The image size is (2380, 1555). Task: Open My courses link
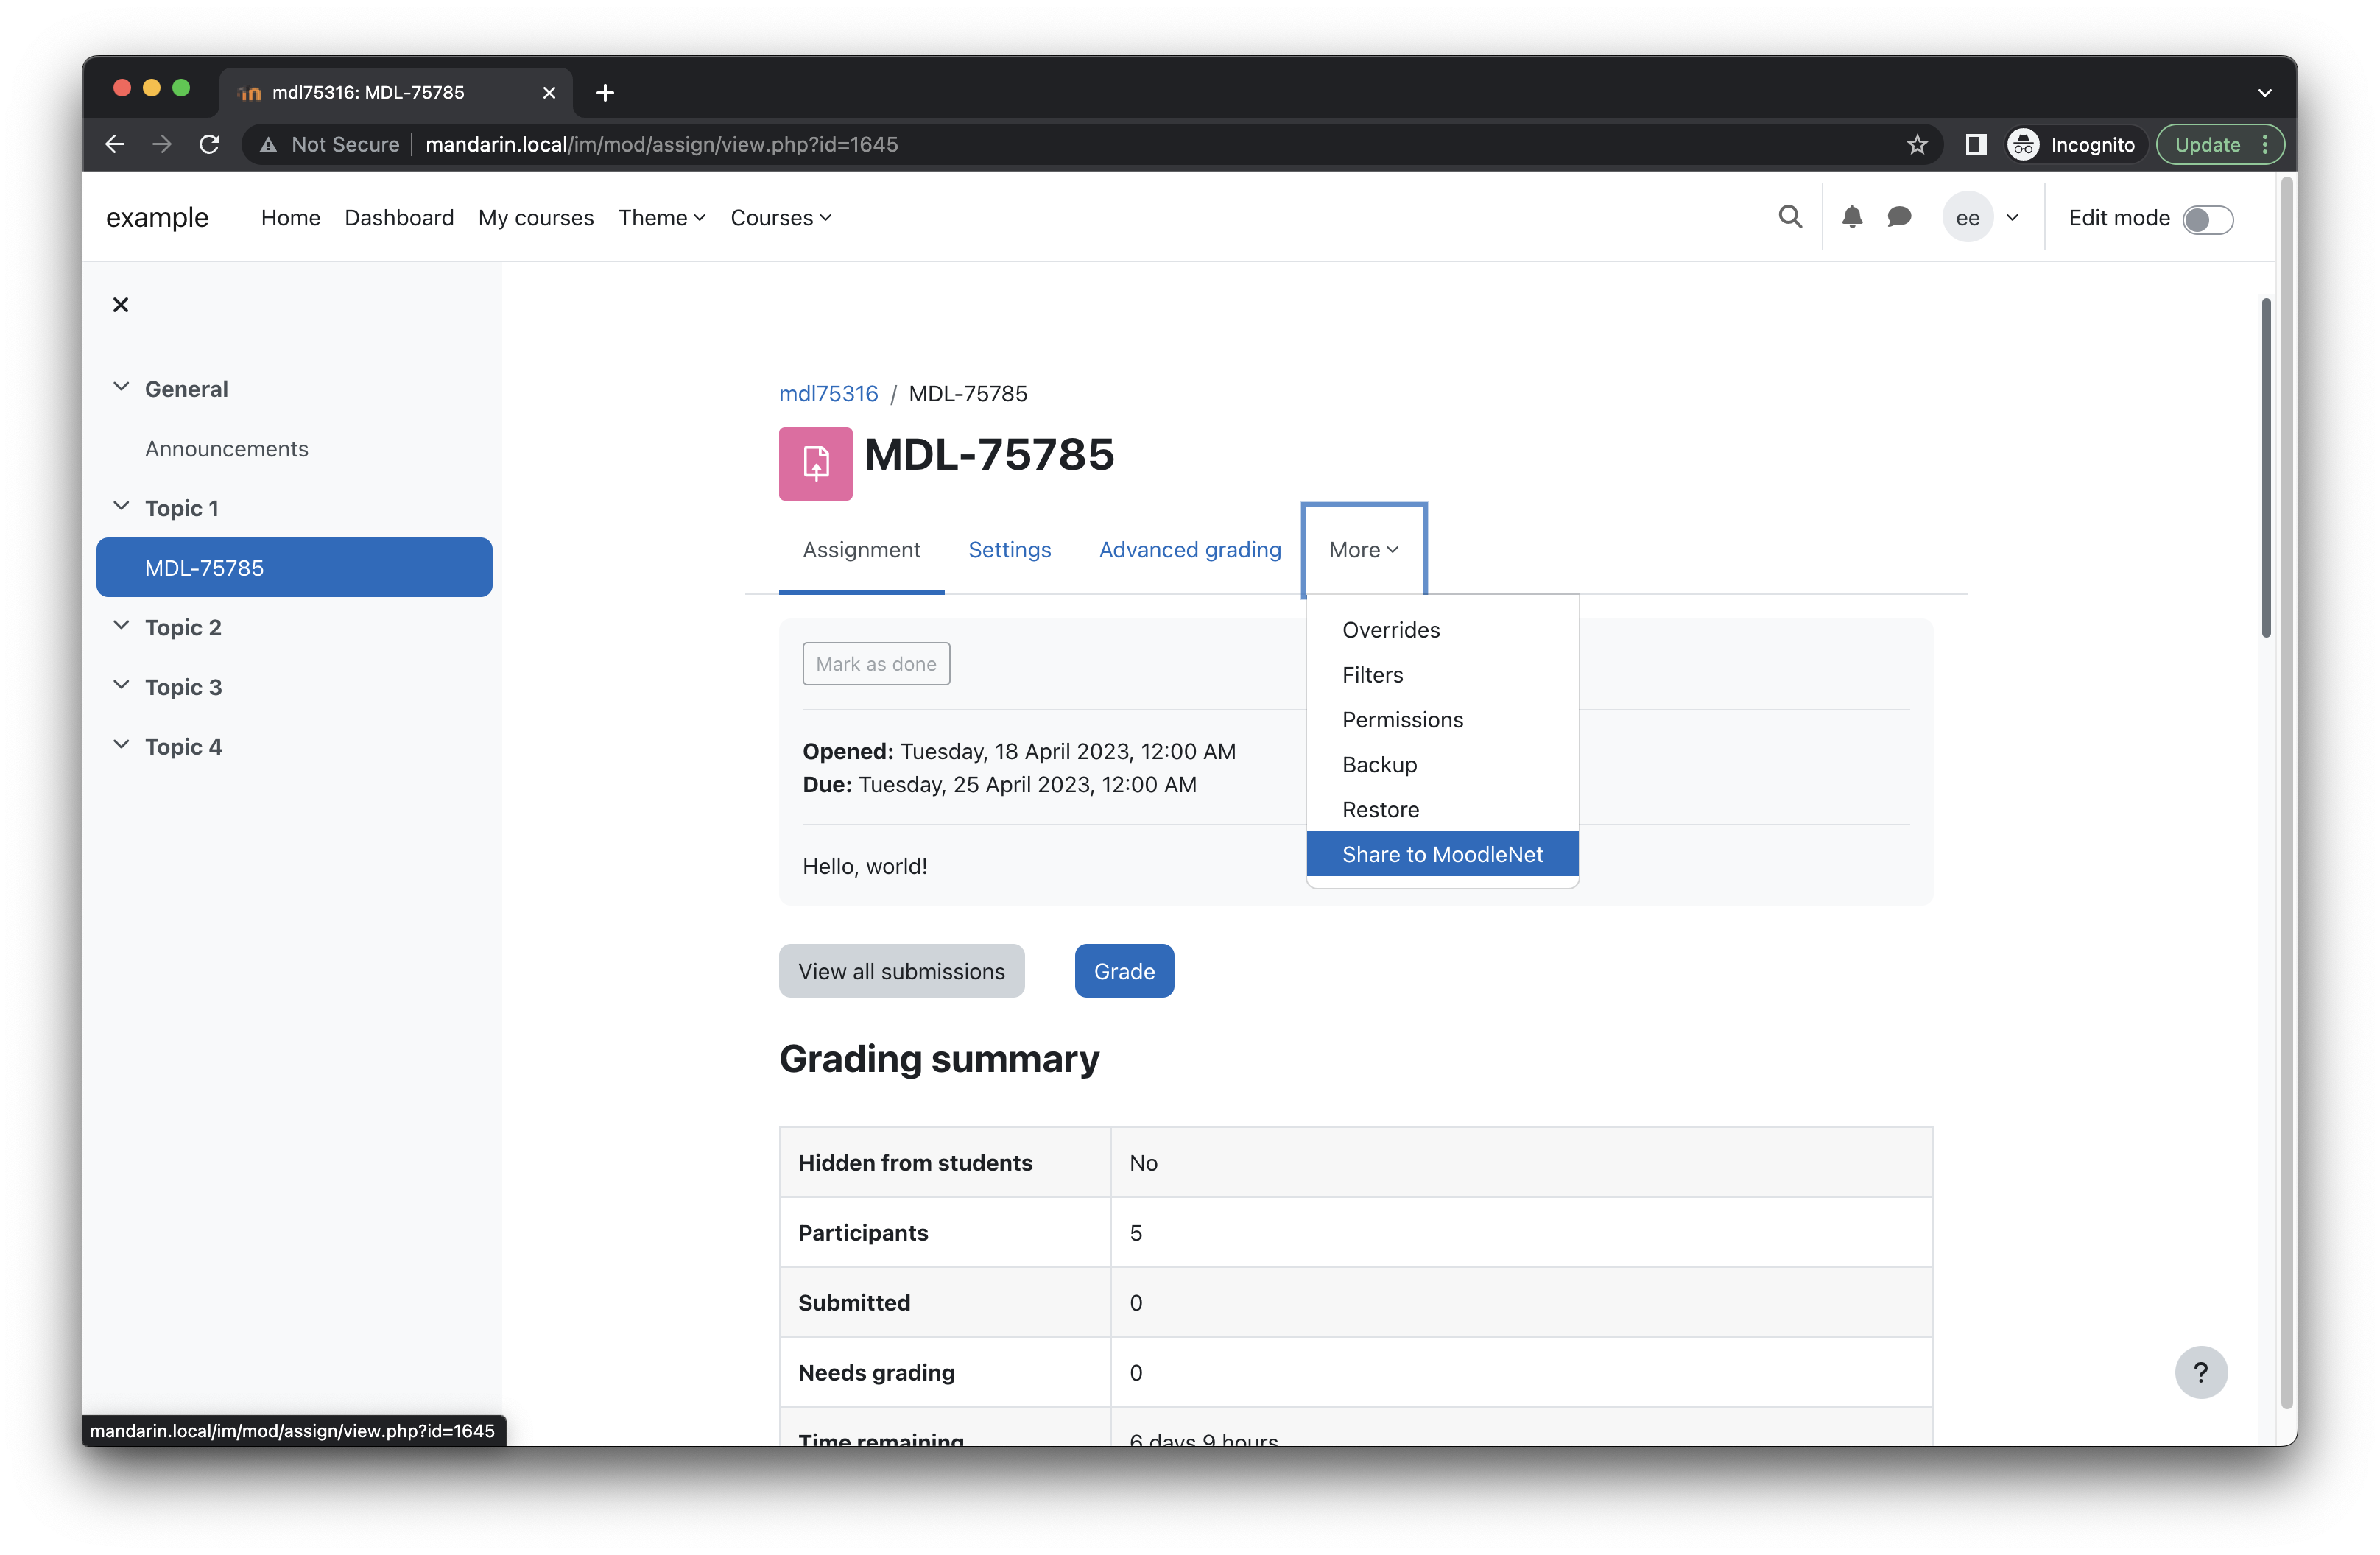point(535,218)
